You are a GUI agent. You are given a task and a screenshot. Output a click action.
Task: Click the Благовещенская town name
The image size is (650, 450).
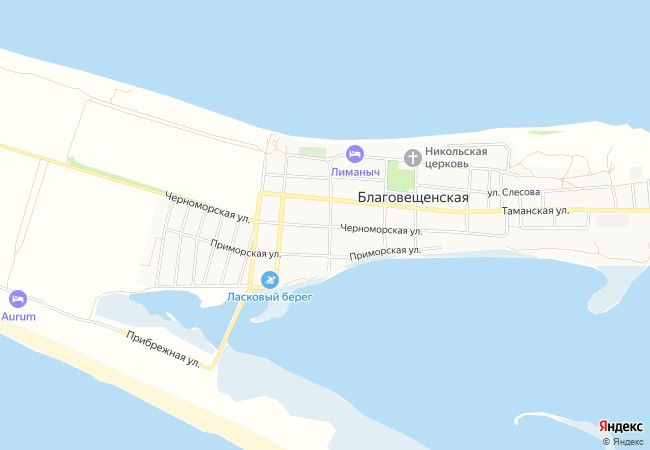[413, 197]
